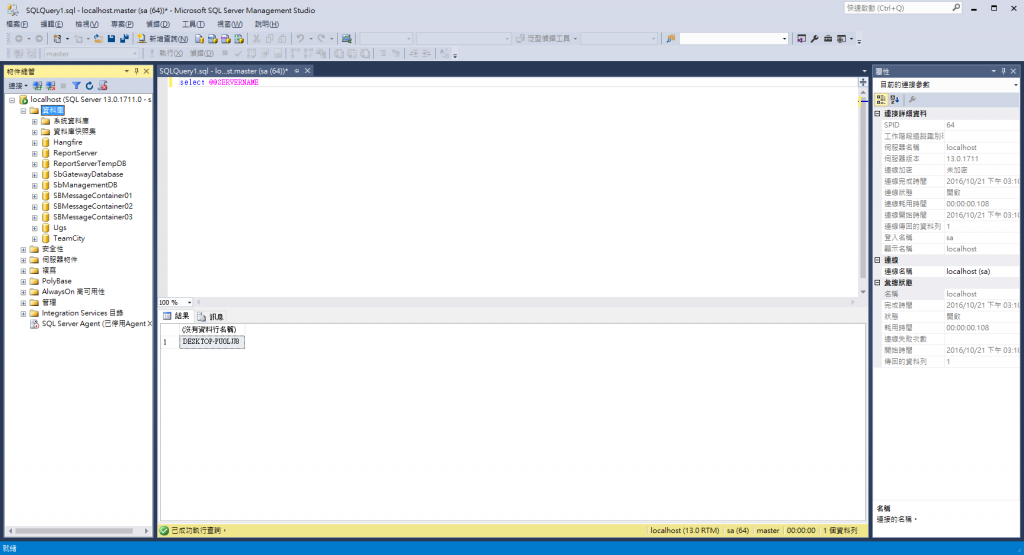The height and width of the screenshot is (555, 1024).
Task: Click the Cut toolbar icon
Action: pos(257,39)
